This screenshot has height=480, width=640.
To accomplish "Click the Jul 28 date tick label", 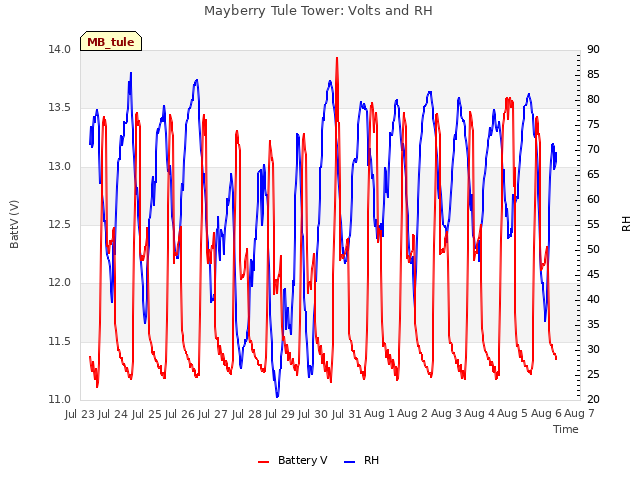I will pos(247,414).
